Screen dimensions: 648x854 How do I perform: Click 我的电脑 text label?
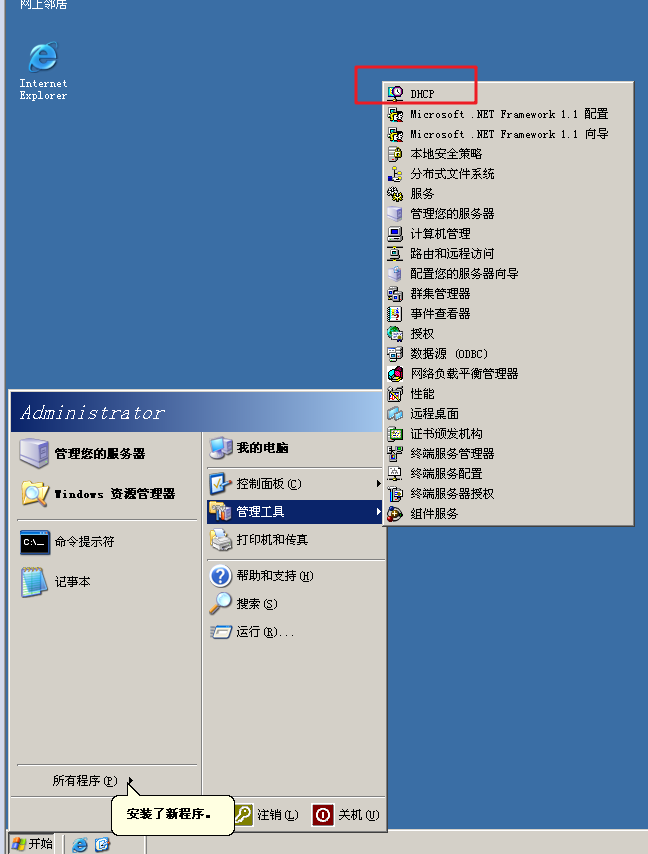pyautogui.click(x=262, y=448)
